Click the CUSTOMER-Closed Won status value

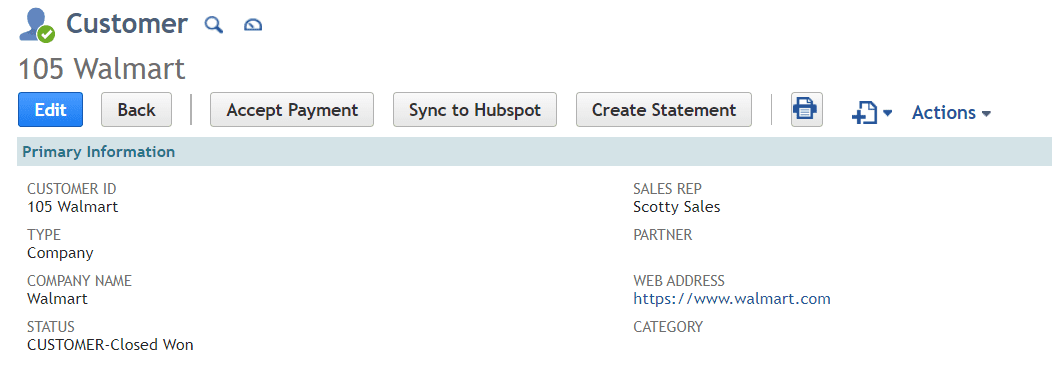[110, 345]
